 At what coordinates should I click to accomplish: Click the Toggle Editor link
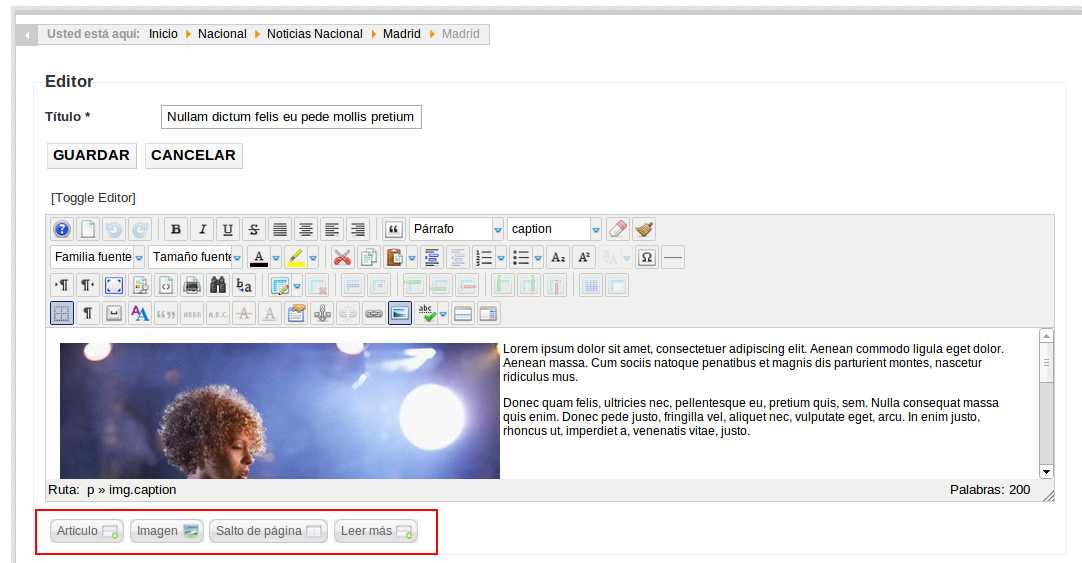pos(93,198)
